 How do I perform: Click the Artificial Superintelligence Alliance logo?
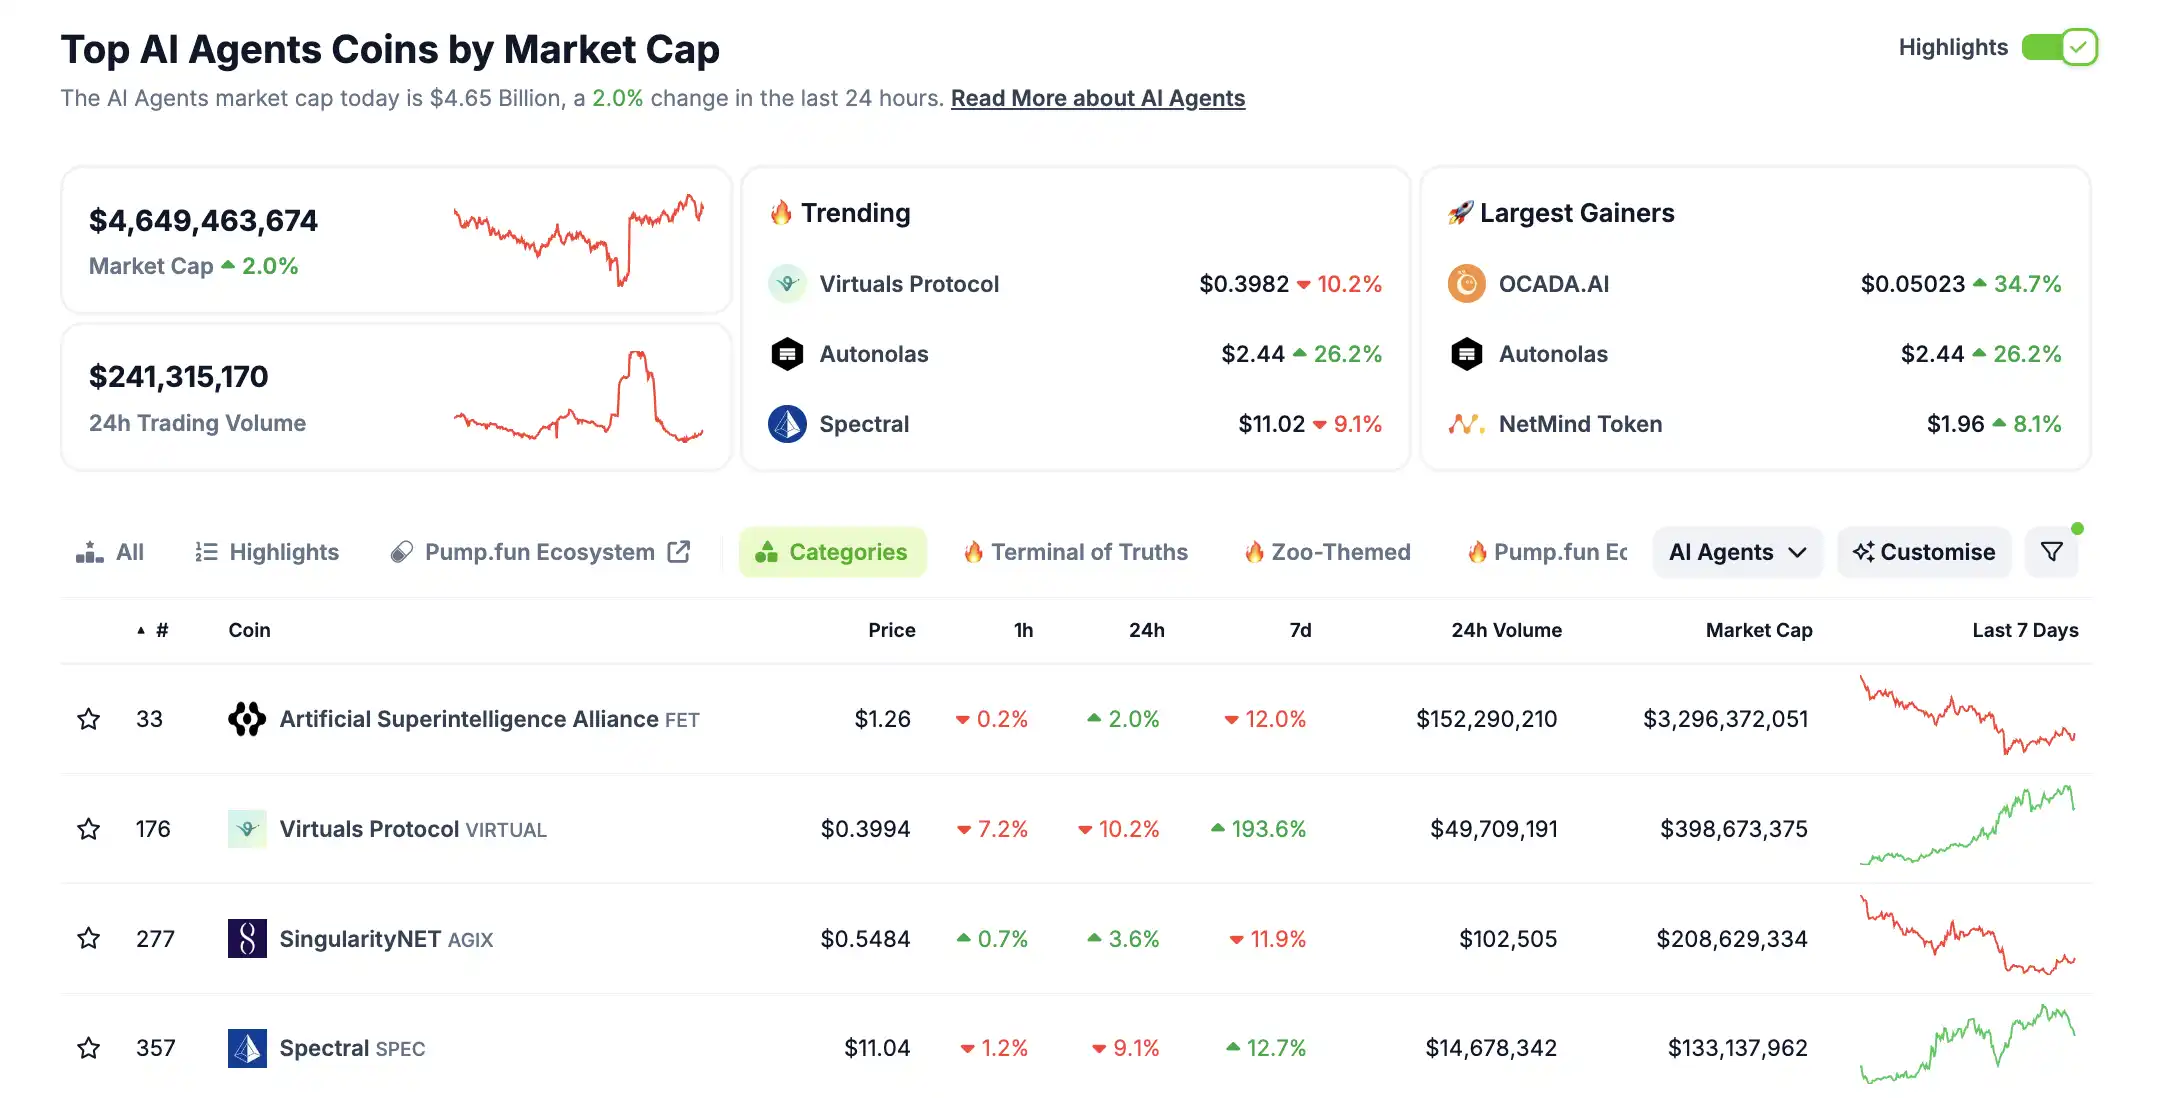247,719
